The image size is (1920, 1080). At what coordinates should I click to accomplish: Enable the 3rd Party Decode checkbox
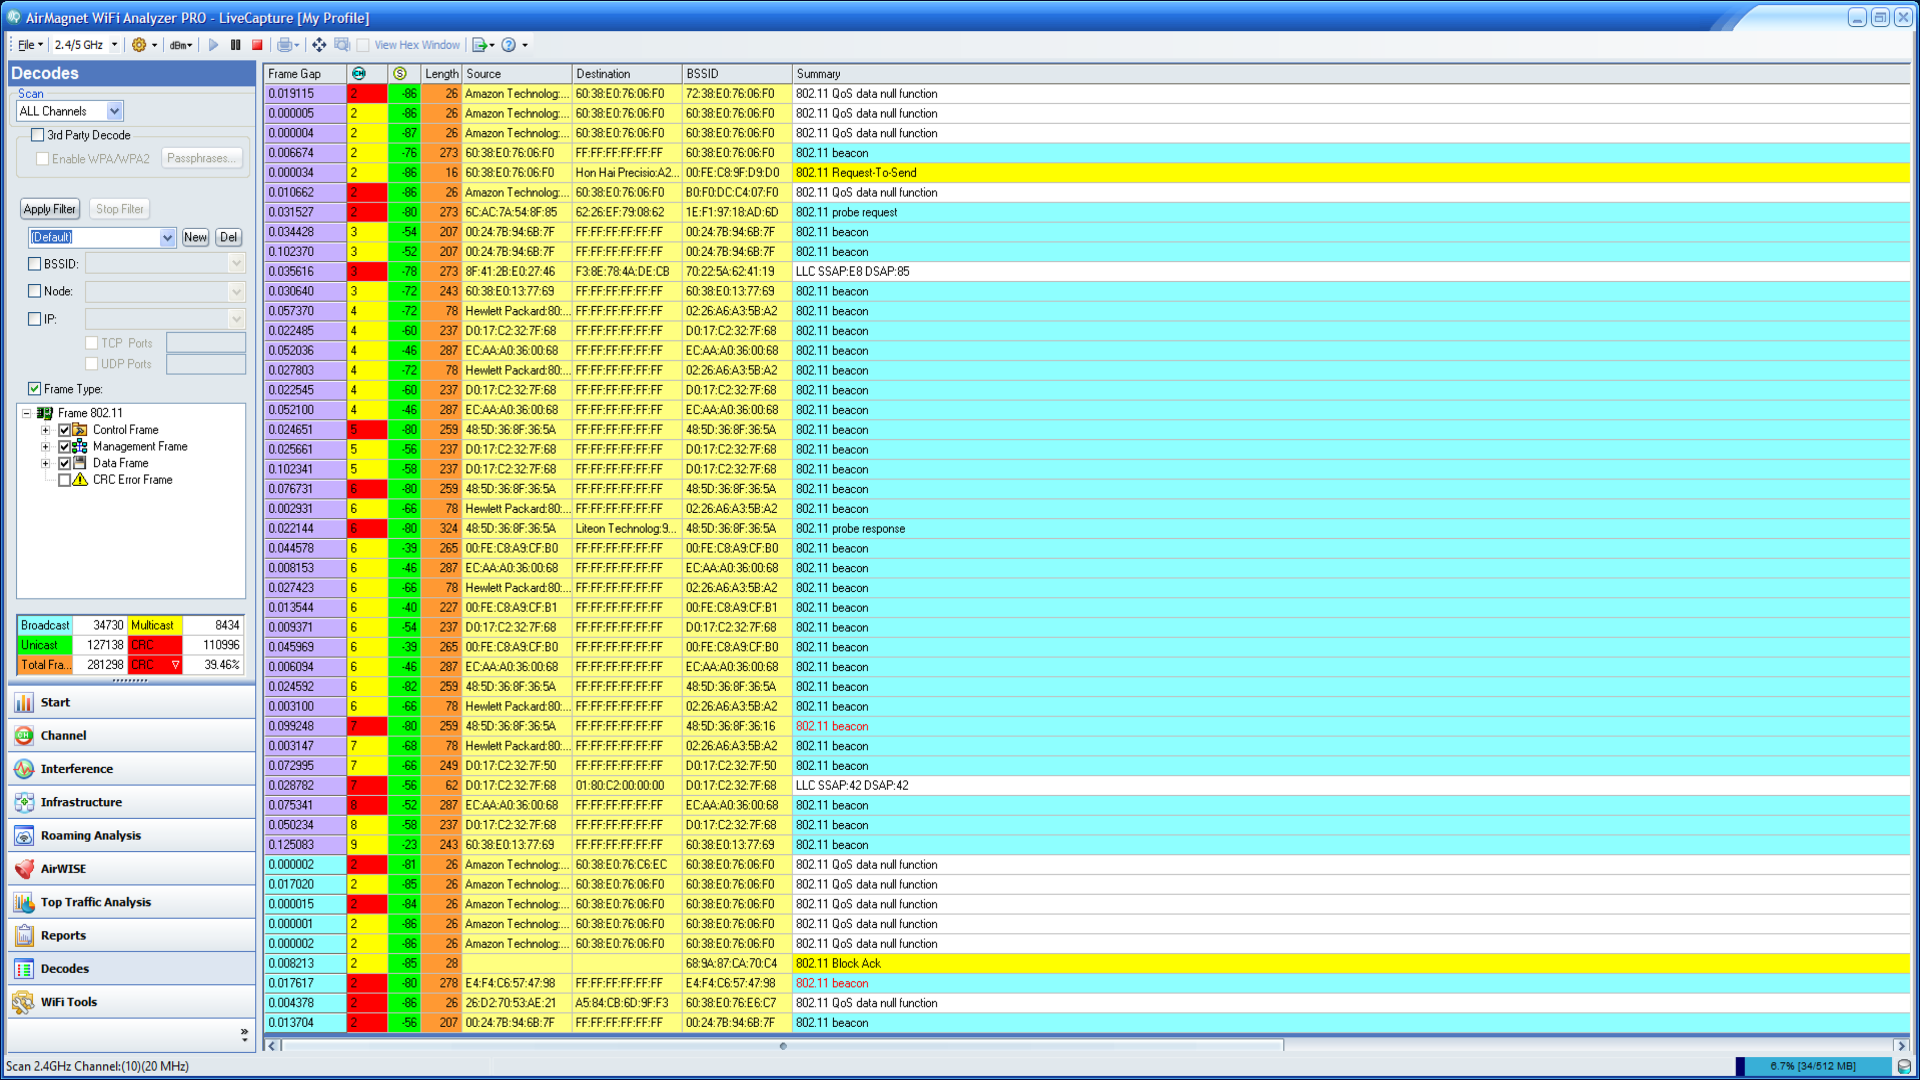pos(36,135)
